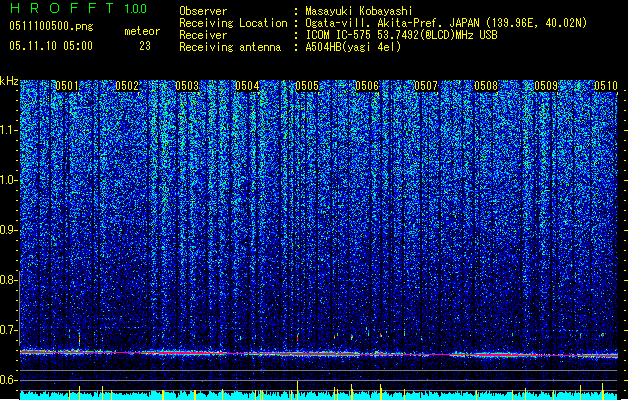
Task: Click the 0503 time marker
Action: tap(187, 86)
